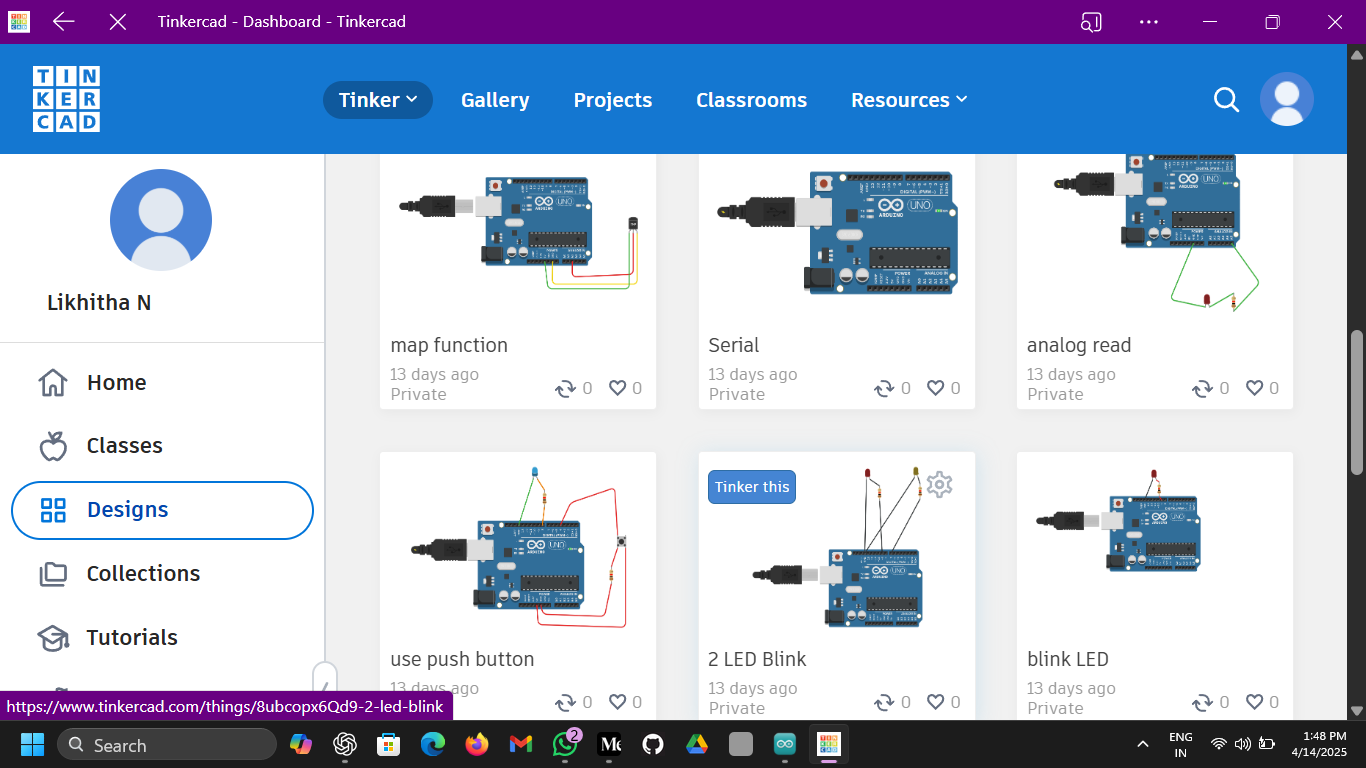Click the taskbar Search box

click(x=167, y=744)
